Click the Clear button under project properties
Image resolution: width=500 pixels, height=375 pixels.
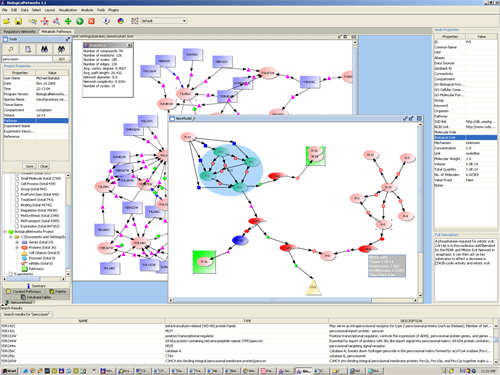pyautogui.click(x=44, y=166)
